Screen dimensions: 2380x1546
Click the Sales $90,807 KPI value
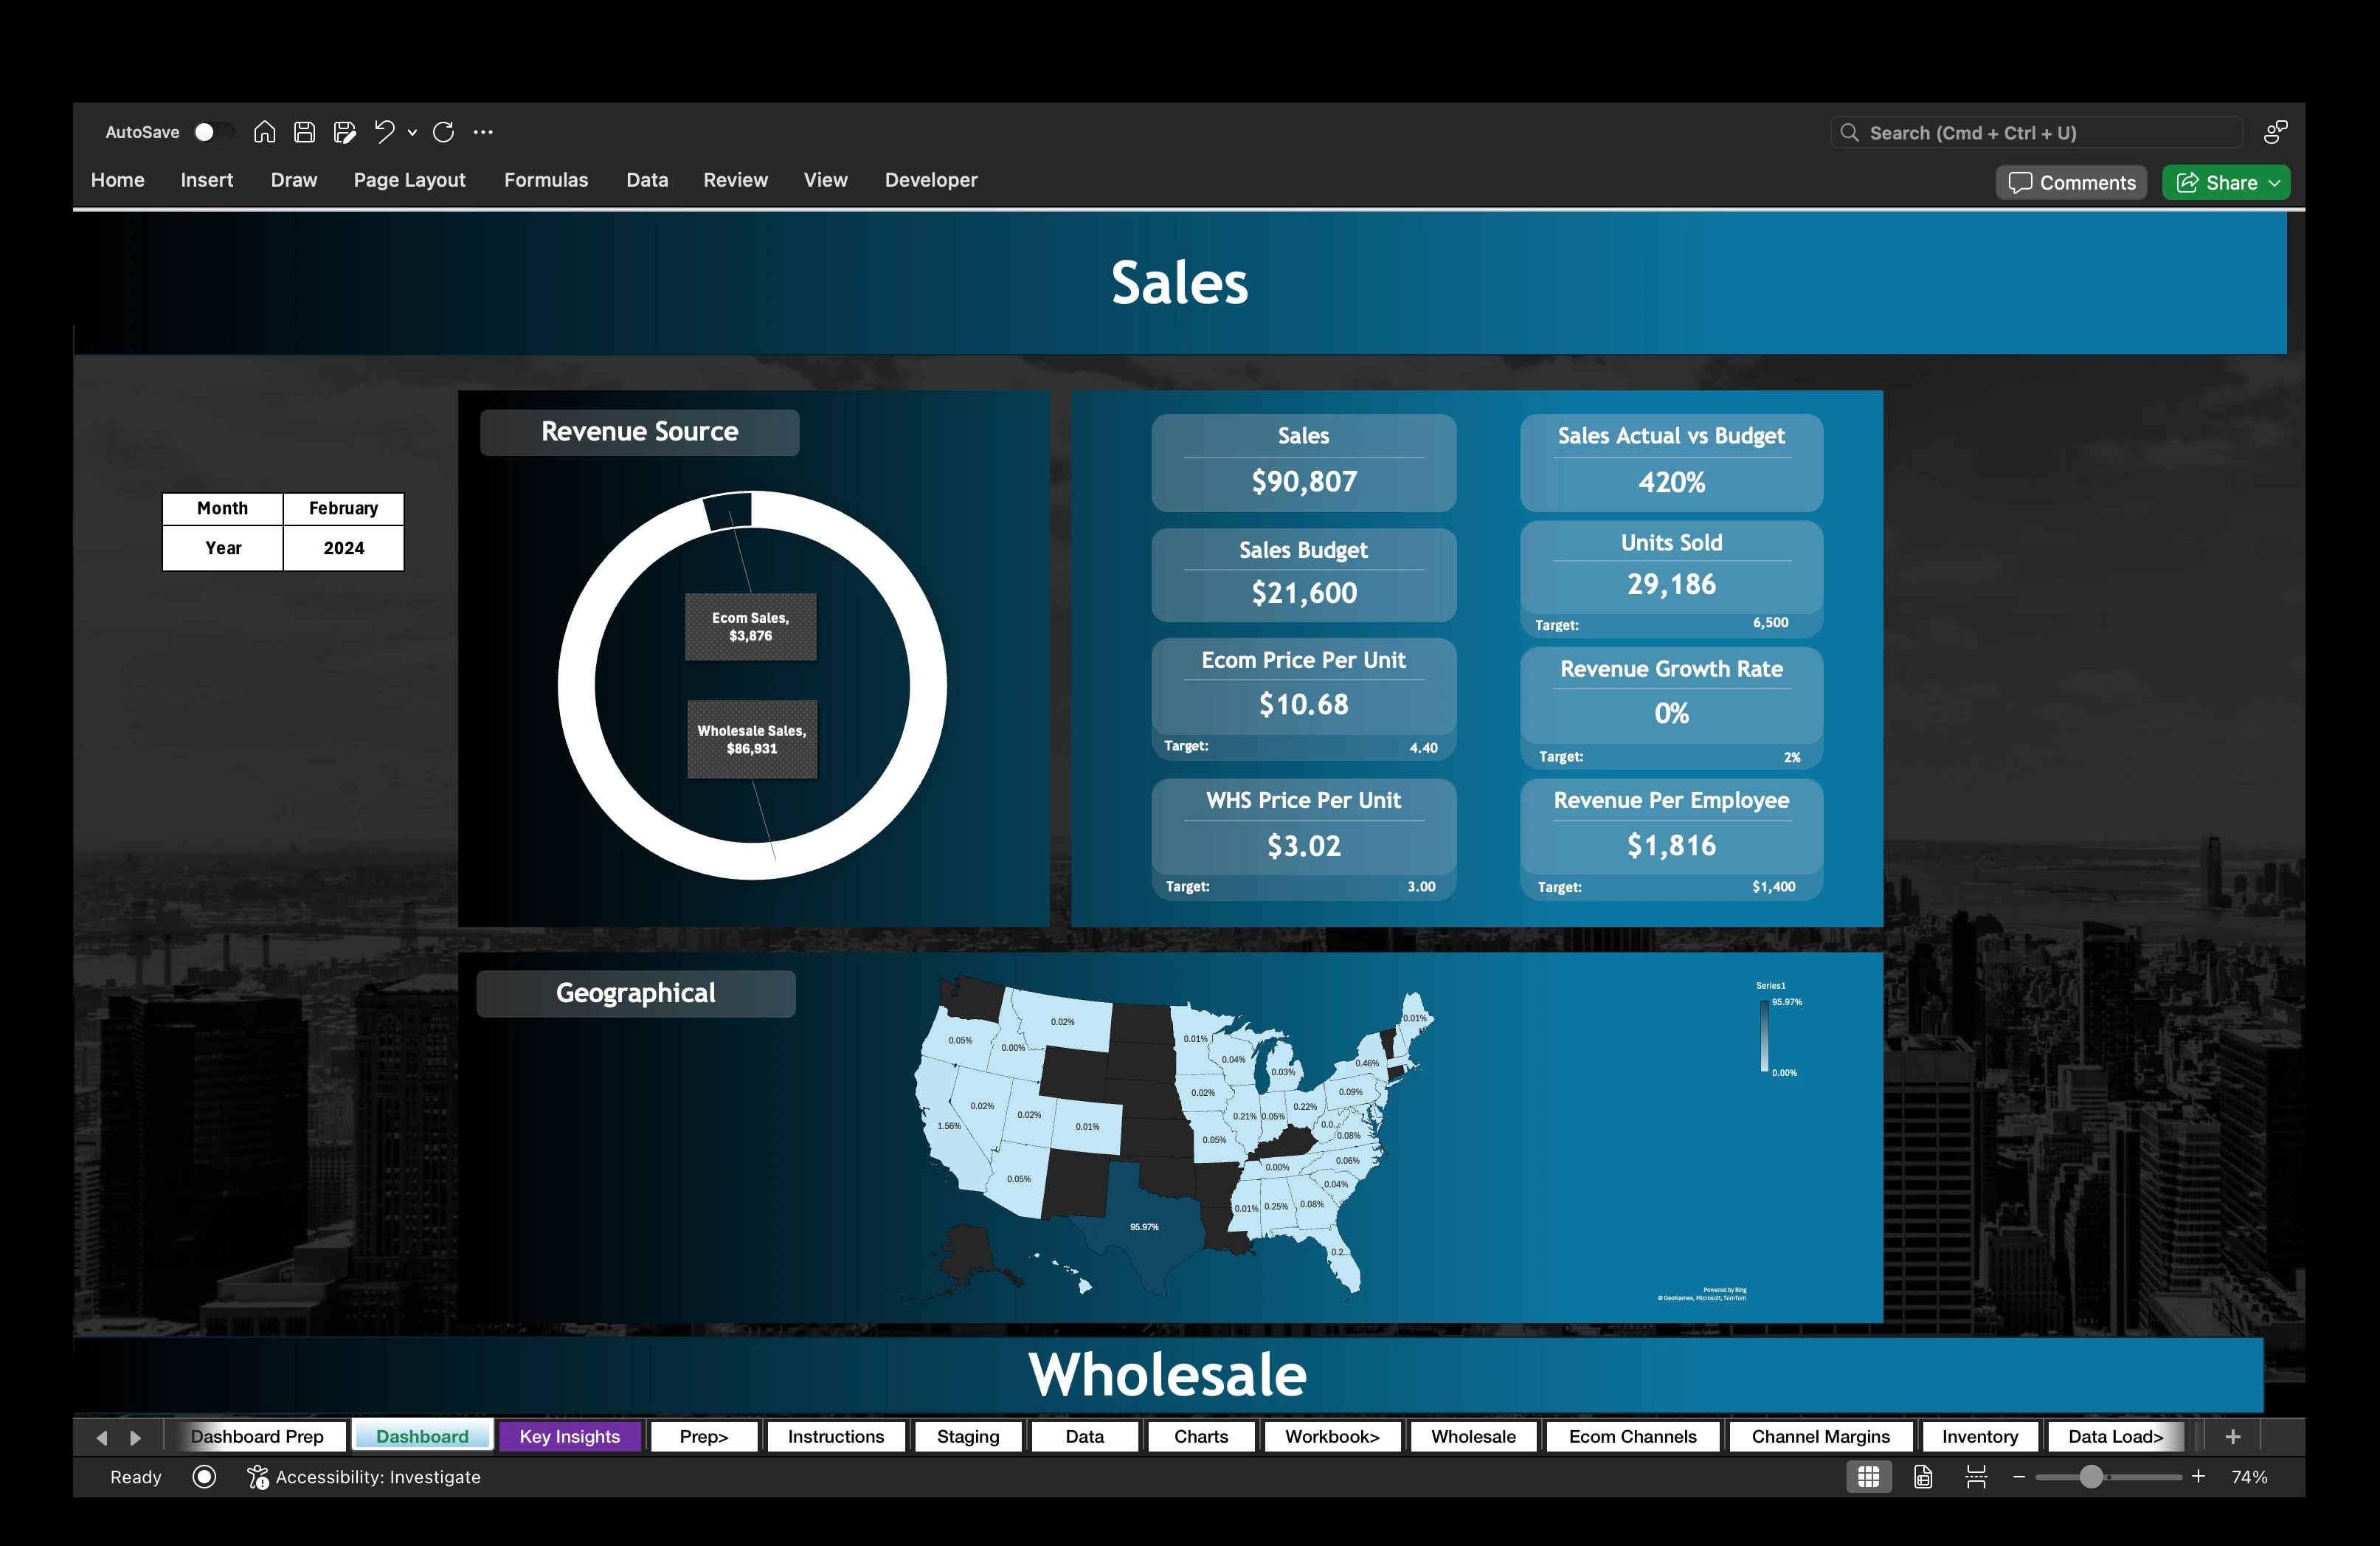1304,482
